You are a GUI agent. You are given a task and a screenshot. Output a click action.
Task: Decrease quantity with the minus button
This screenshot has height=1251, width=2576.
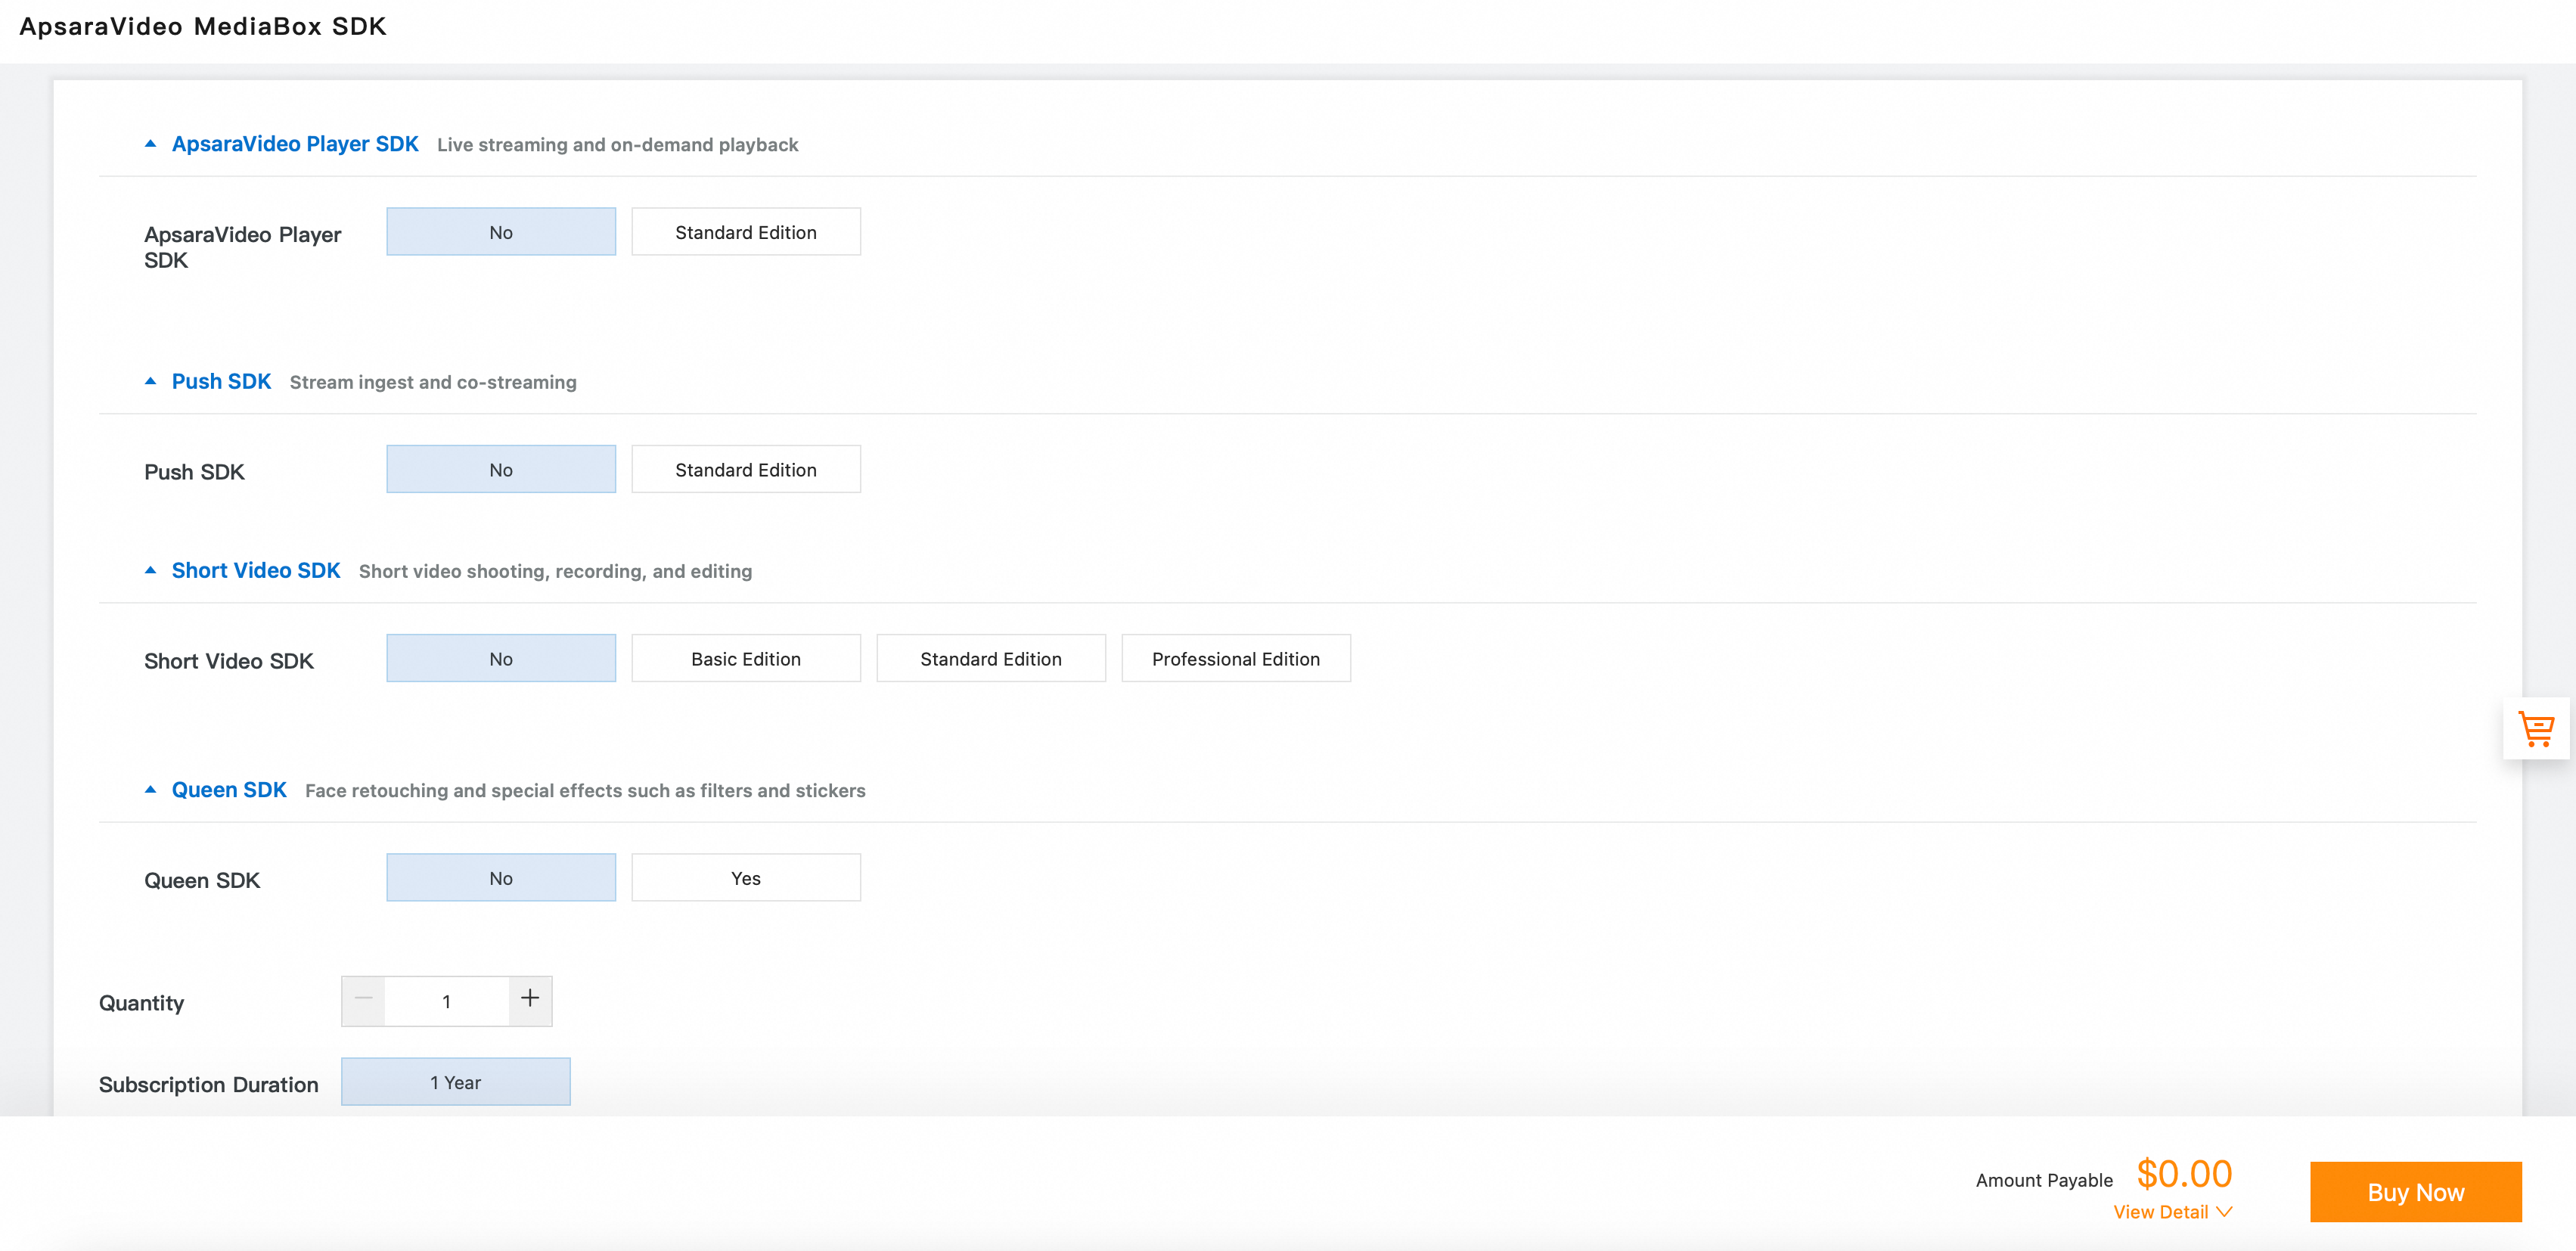pos(364,1000)
